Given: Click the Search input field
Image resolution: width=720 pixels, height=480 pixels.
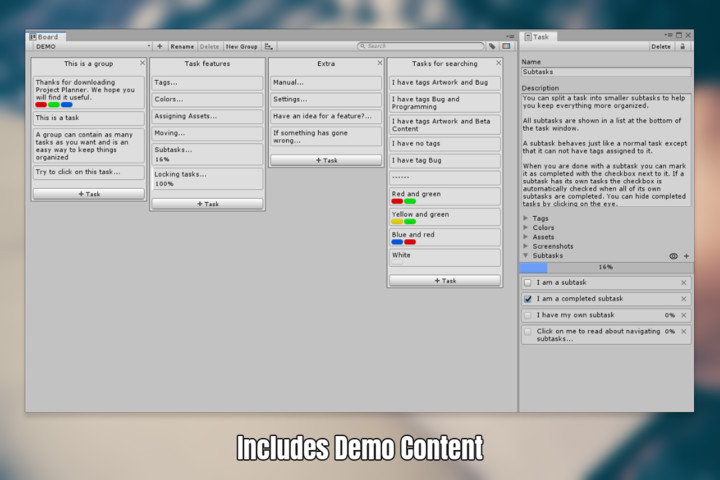Looking at the screenshot, I should point(421,46).
